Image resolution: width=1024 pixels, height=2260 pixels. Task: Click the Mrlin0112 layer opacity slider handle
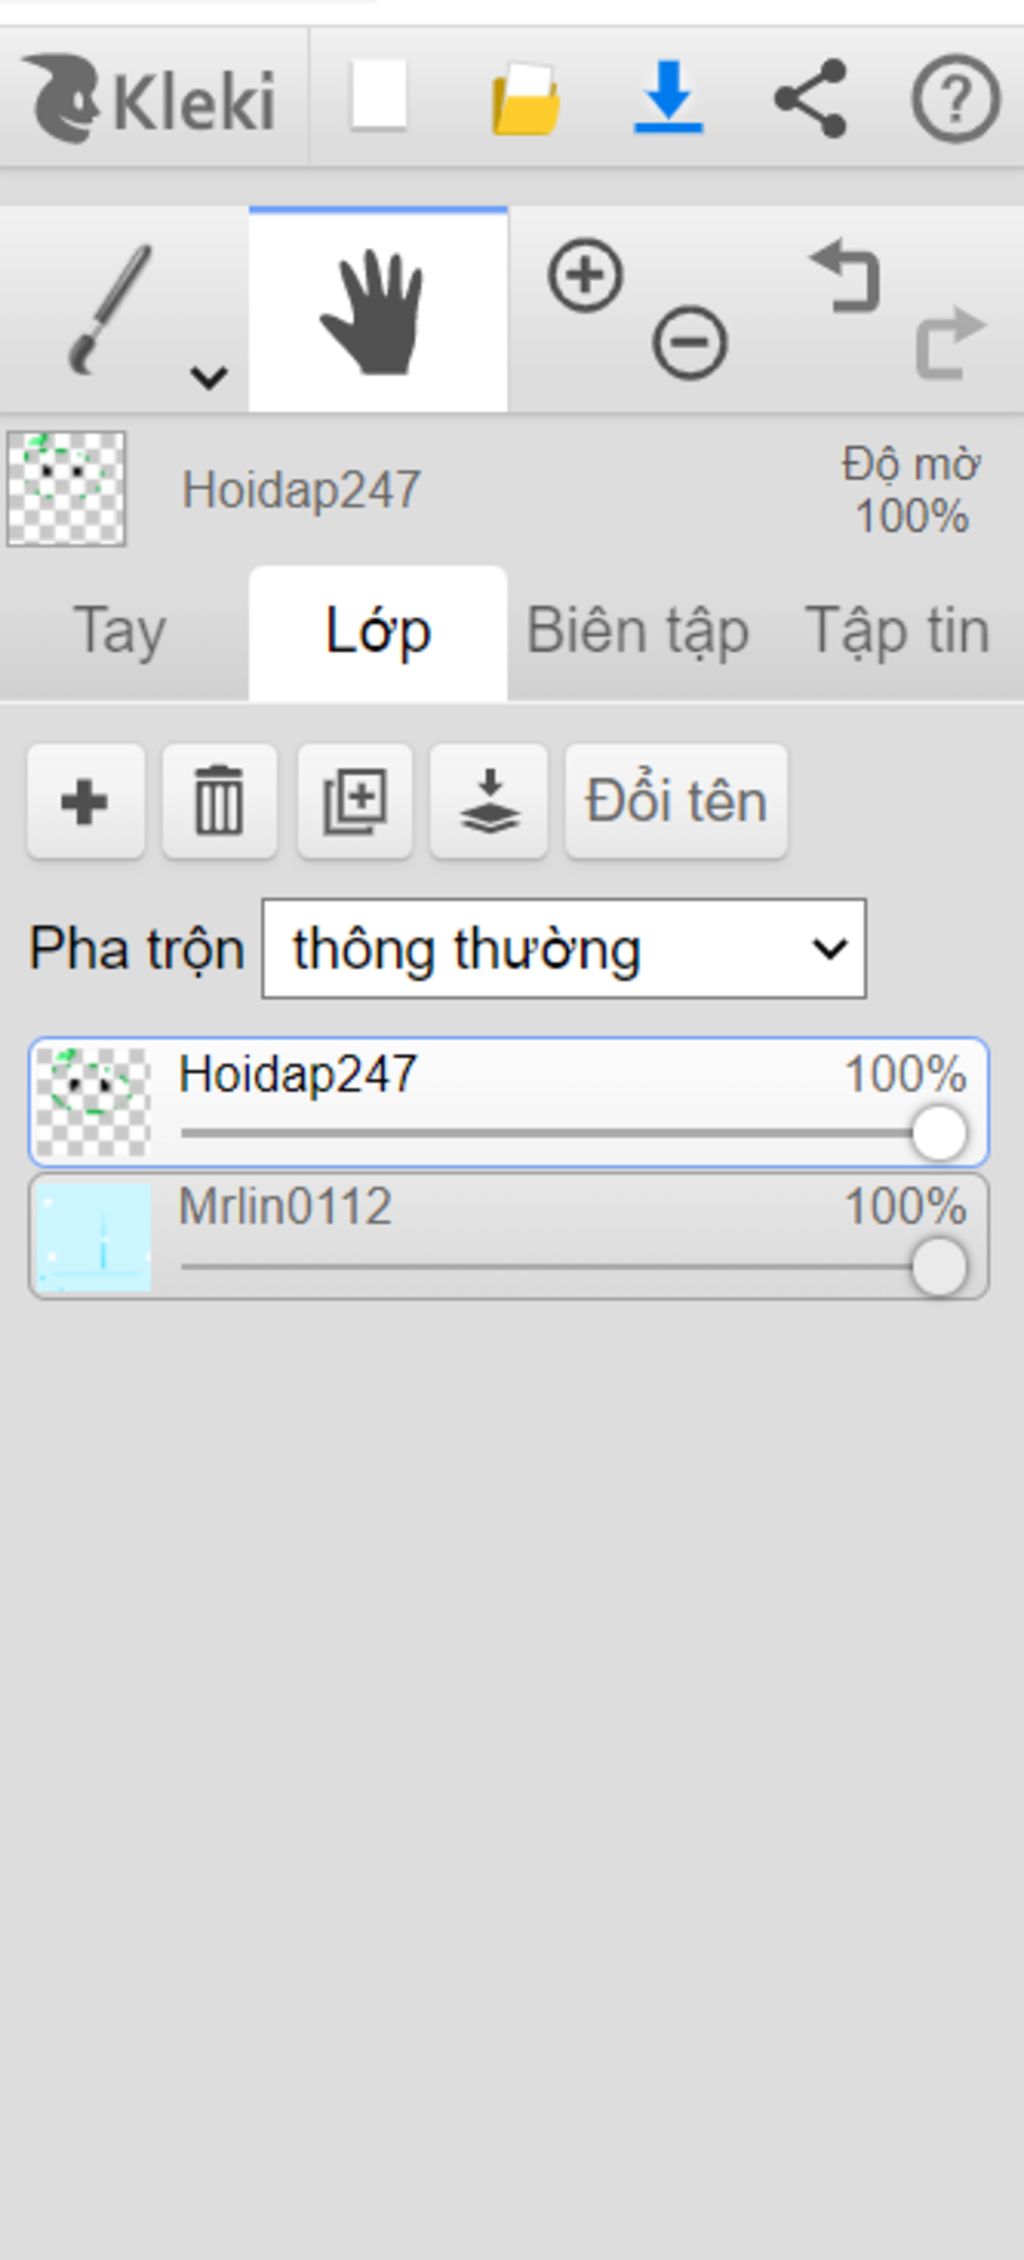[x=939, y=1266]
